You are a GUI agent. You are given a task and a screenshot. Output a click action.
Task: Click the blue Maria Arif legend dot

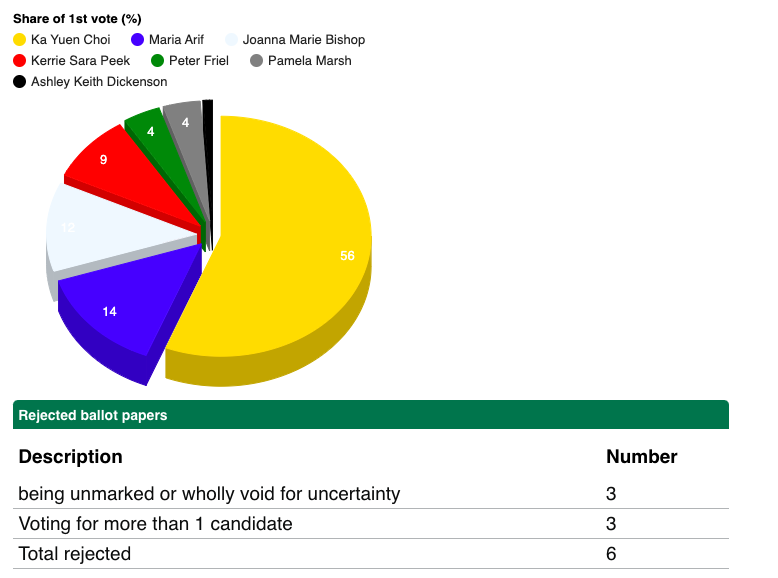[x=137, y=40]
